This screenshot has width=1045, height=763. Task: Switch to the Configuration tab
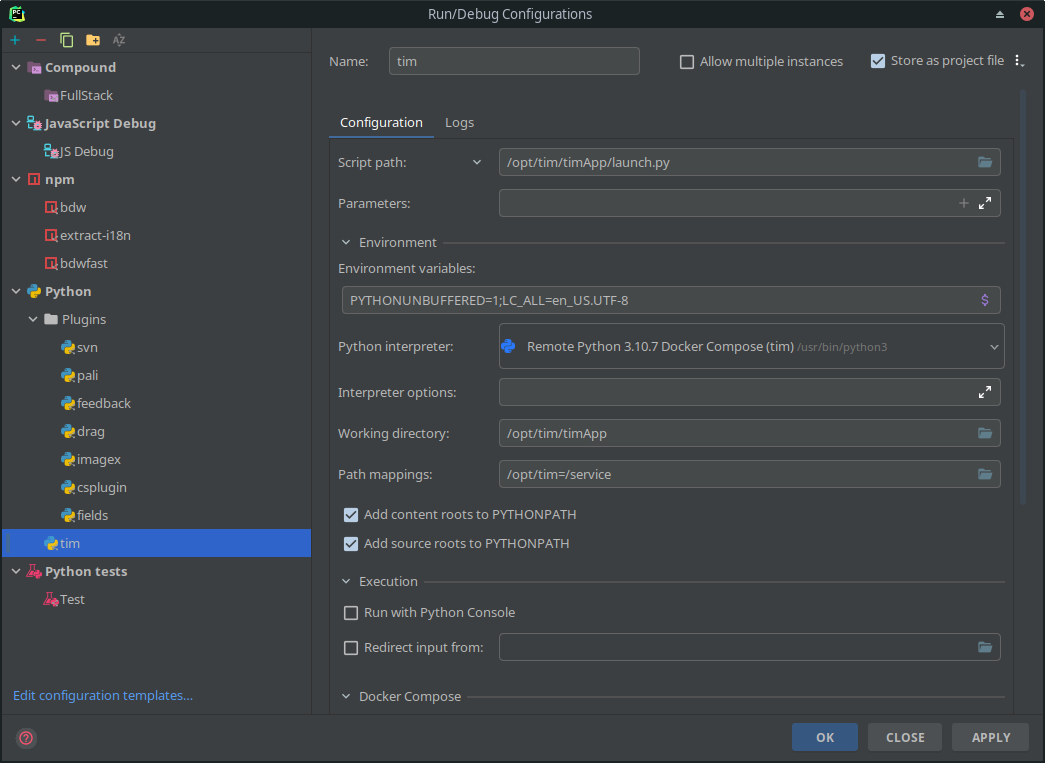coord(381,123)
